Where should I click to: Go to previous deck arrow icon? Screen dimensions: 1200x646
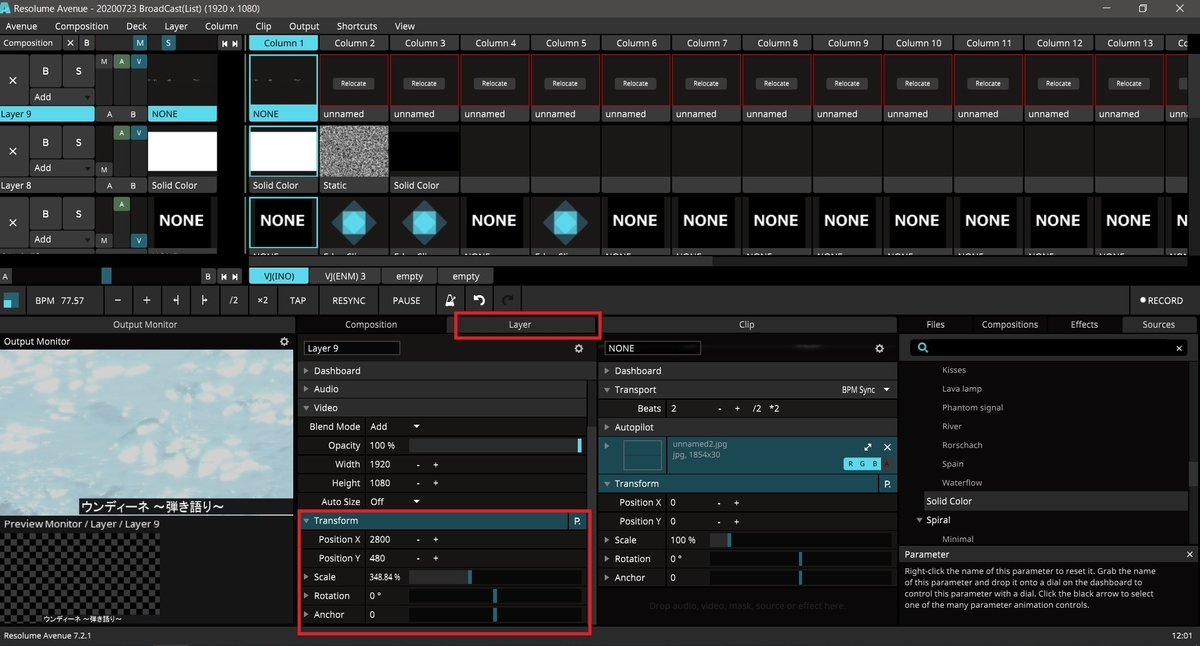224,276
